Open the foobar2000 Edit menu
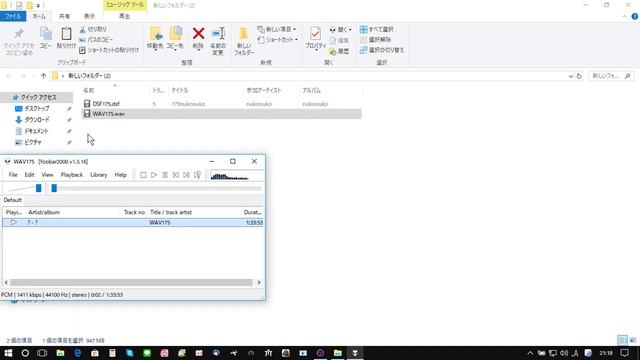The height and width of the screenshot is (360, 640). coord(29,175)
